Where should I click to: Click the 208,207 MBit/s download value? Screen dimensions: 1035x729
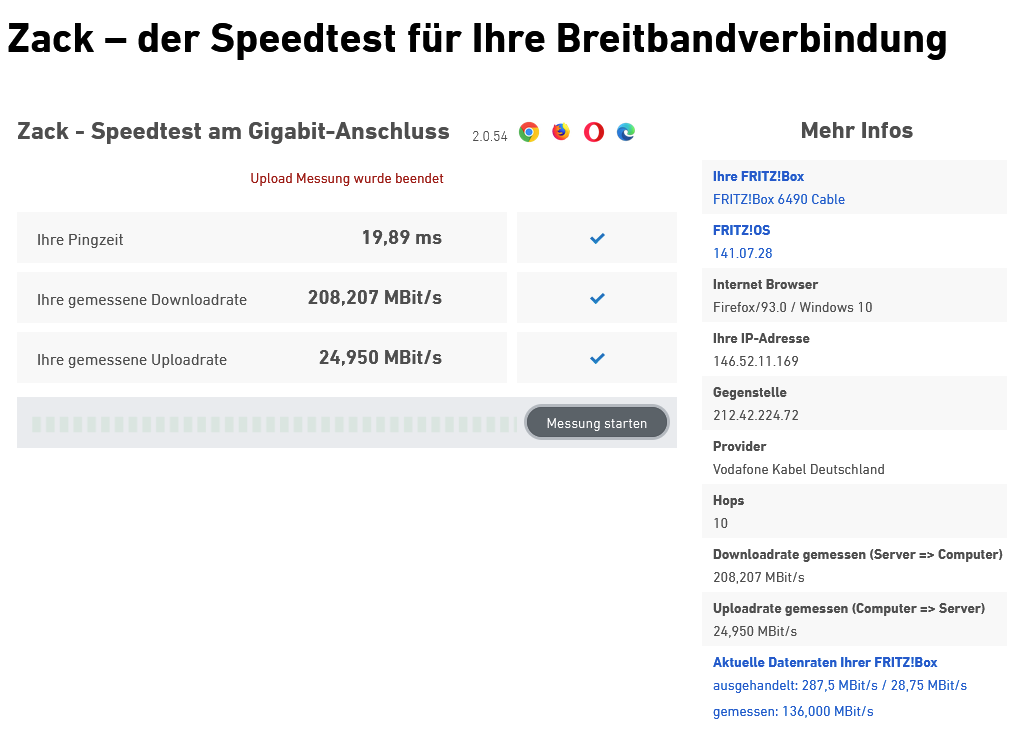(374, 298)
